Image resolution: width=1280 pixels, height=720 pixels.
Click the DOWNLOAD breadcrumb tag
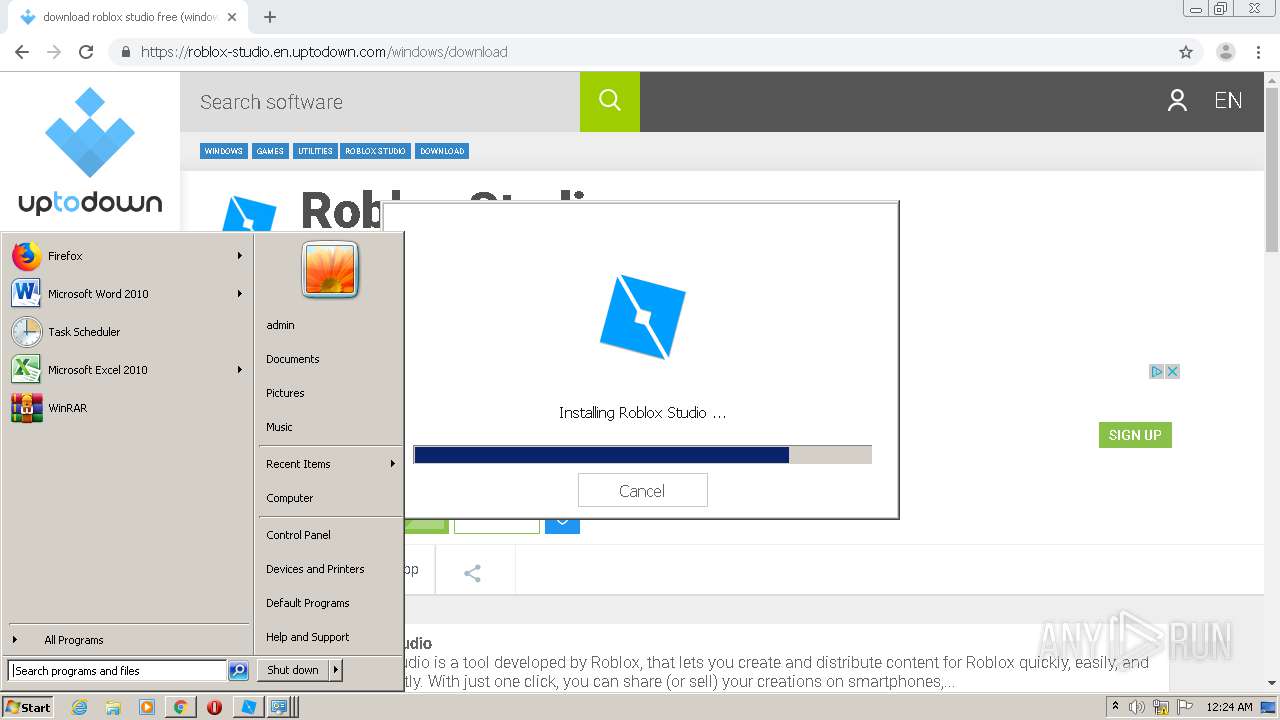pos(442,151)
